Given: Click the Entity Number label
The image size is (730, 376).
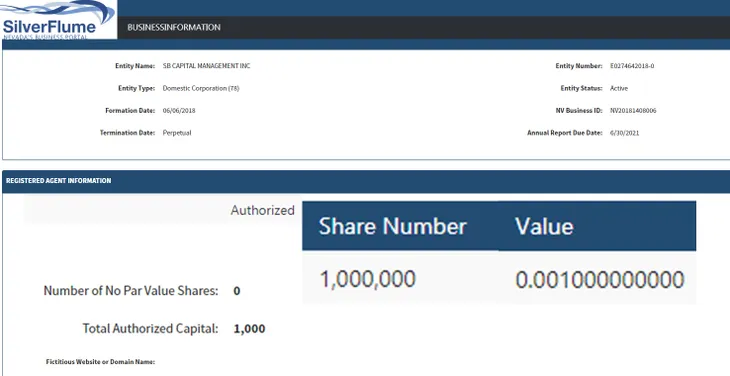Looking at the screenshot, I should click(579, 66).
